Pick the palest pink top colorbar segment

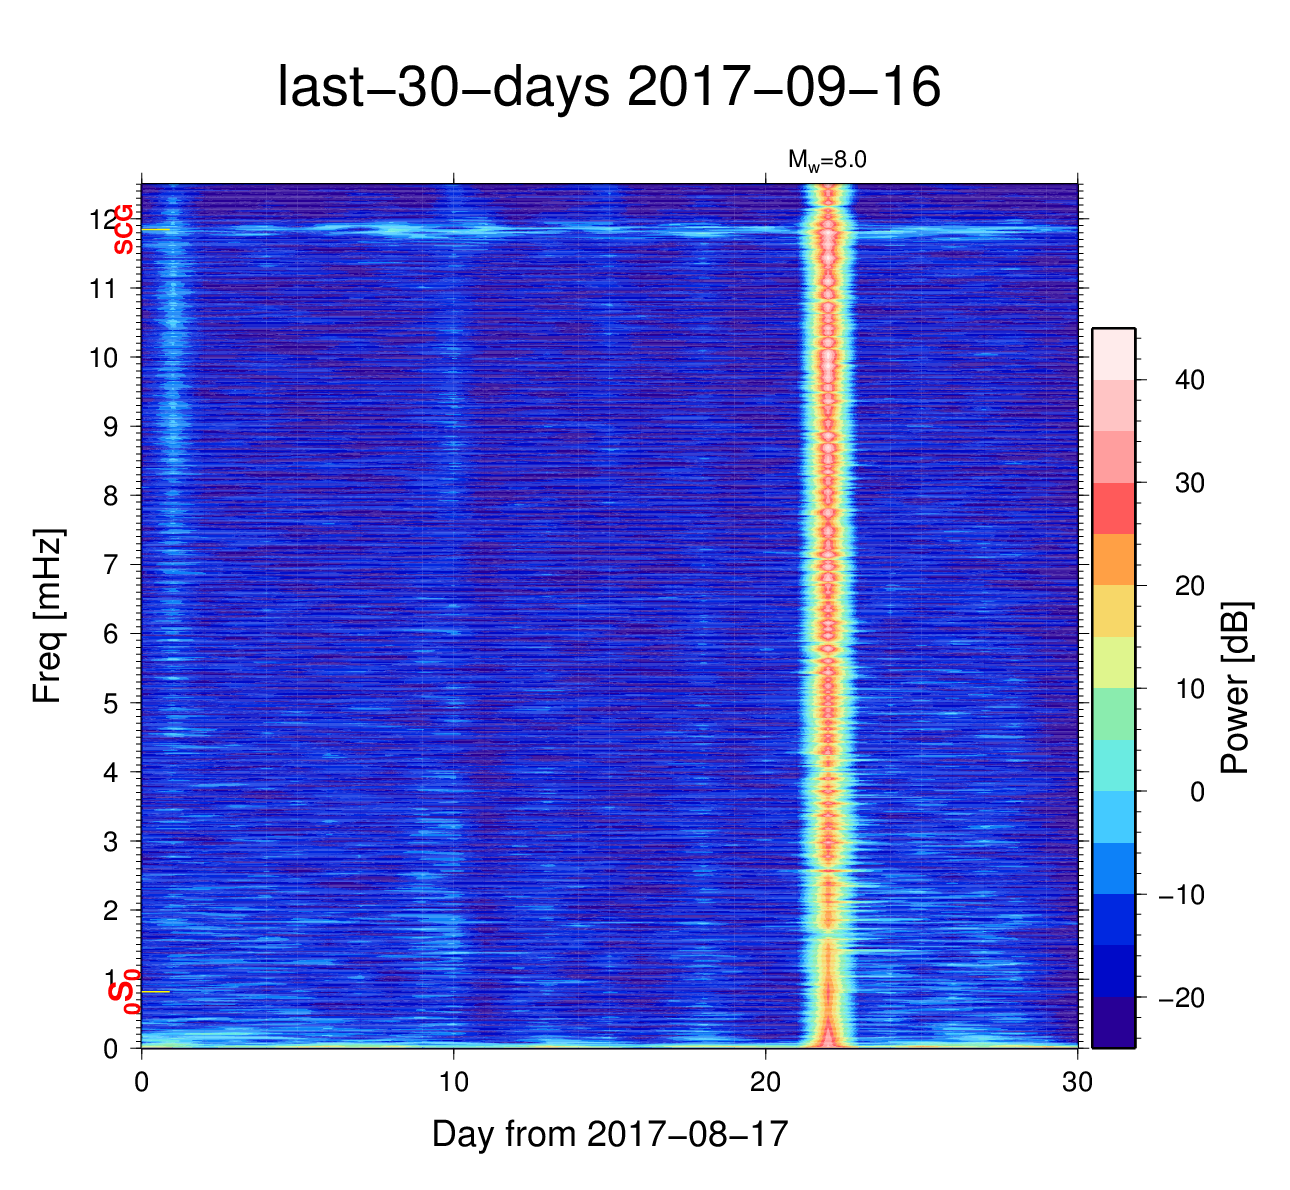(1113, 354)
